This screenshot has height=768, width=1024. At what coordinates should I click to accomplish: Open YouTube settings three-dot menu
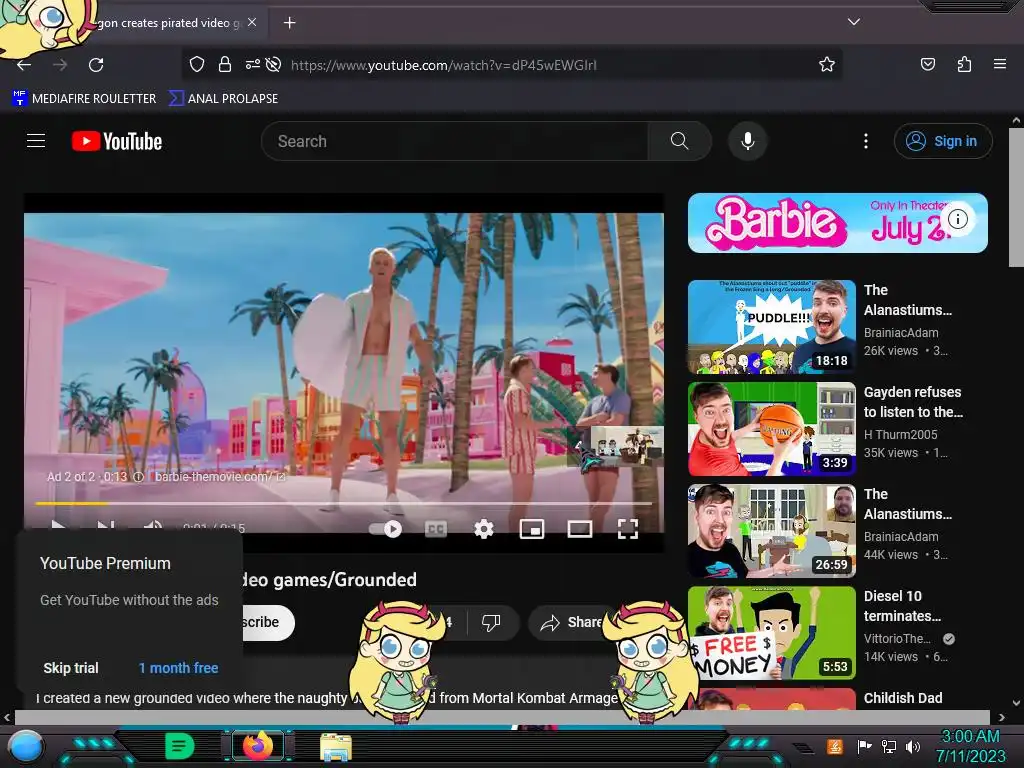[x=866, y=141]
